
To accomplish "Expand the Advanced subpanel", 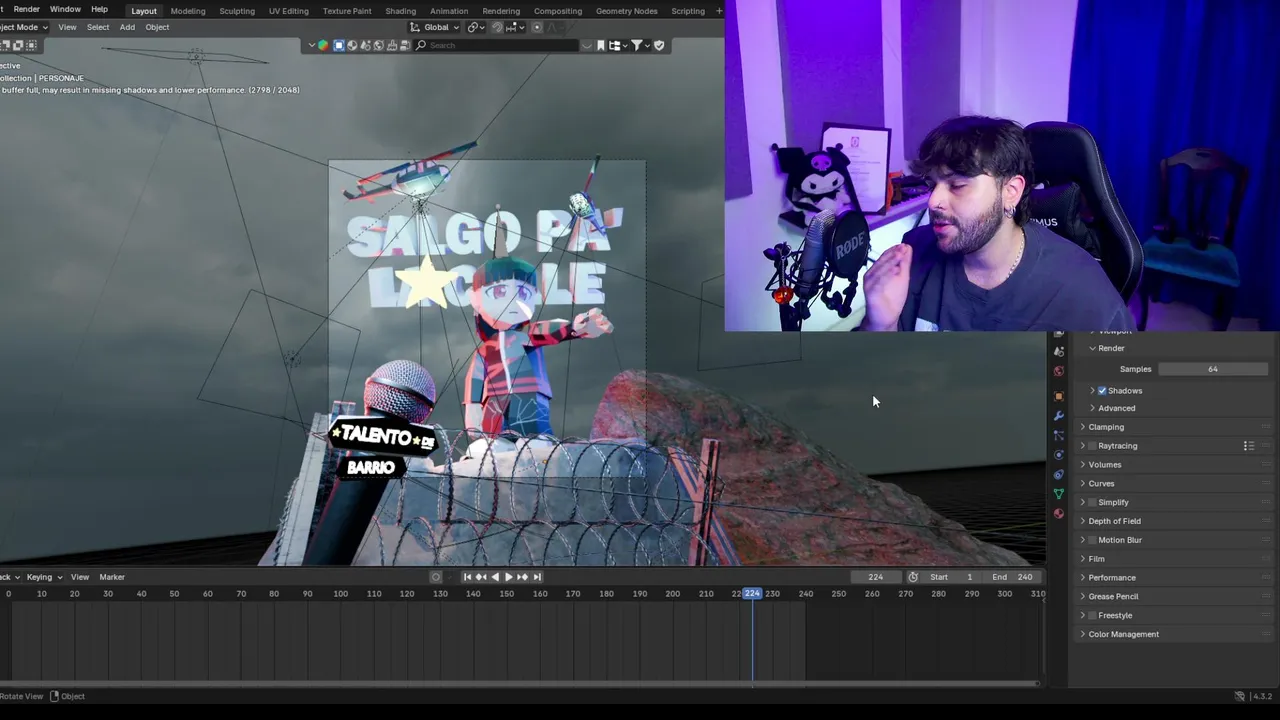I will 1116,408.
